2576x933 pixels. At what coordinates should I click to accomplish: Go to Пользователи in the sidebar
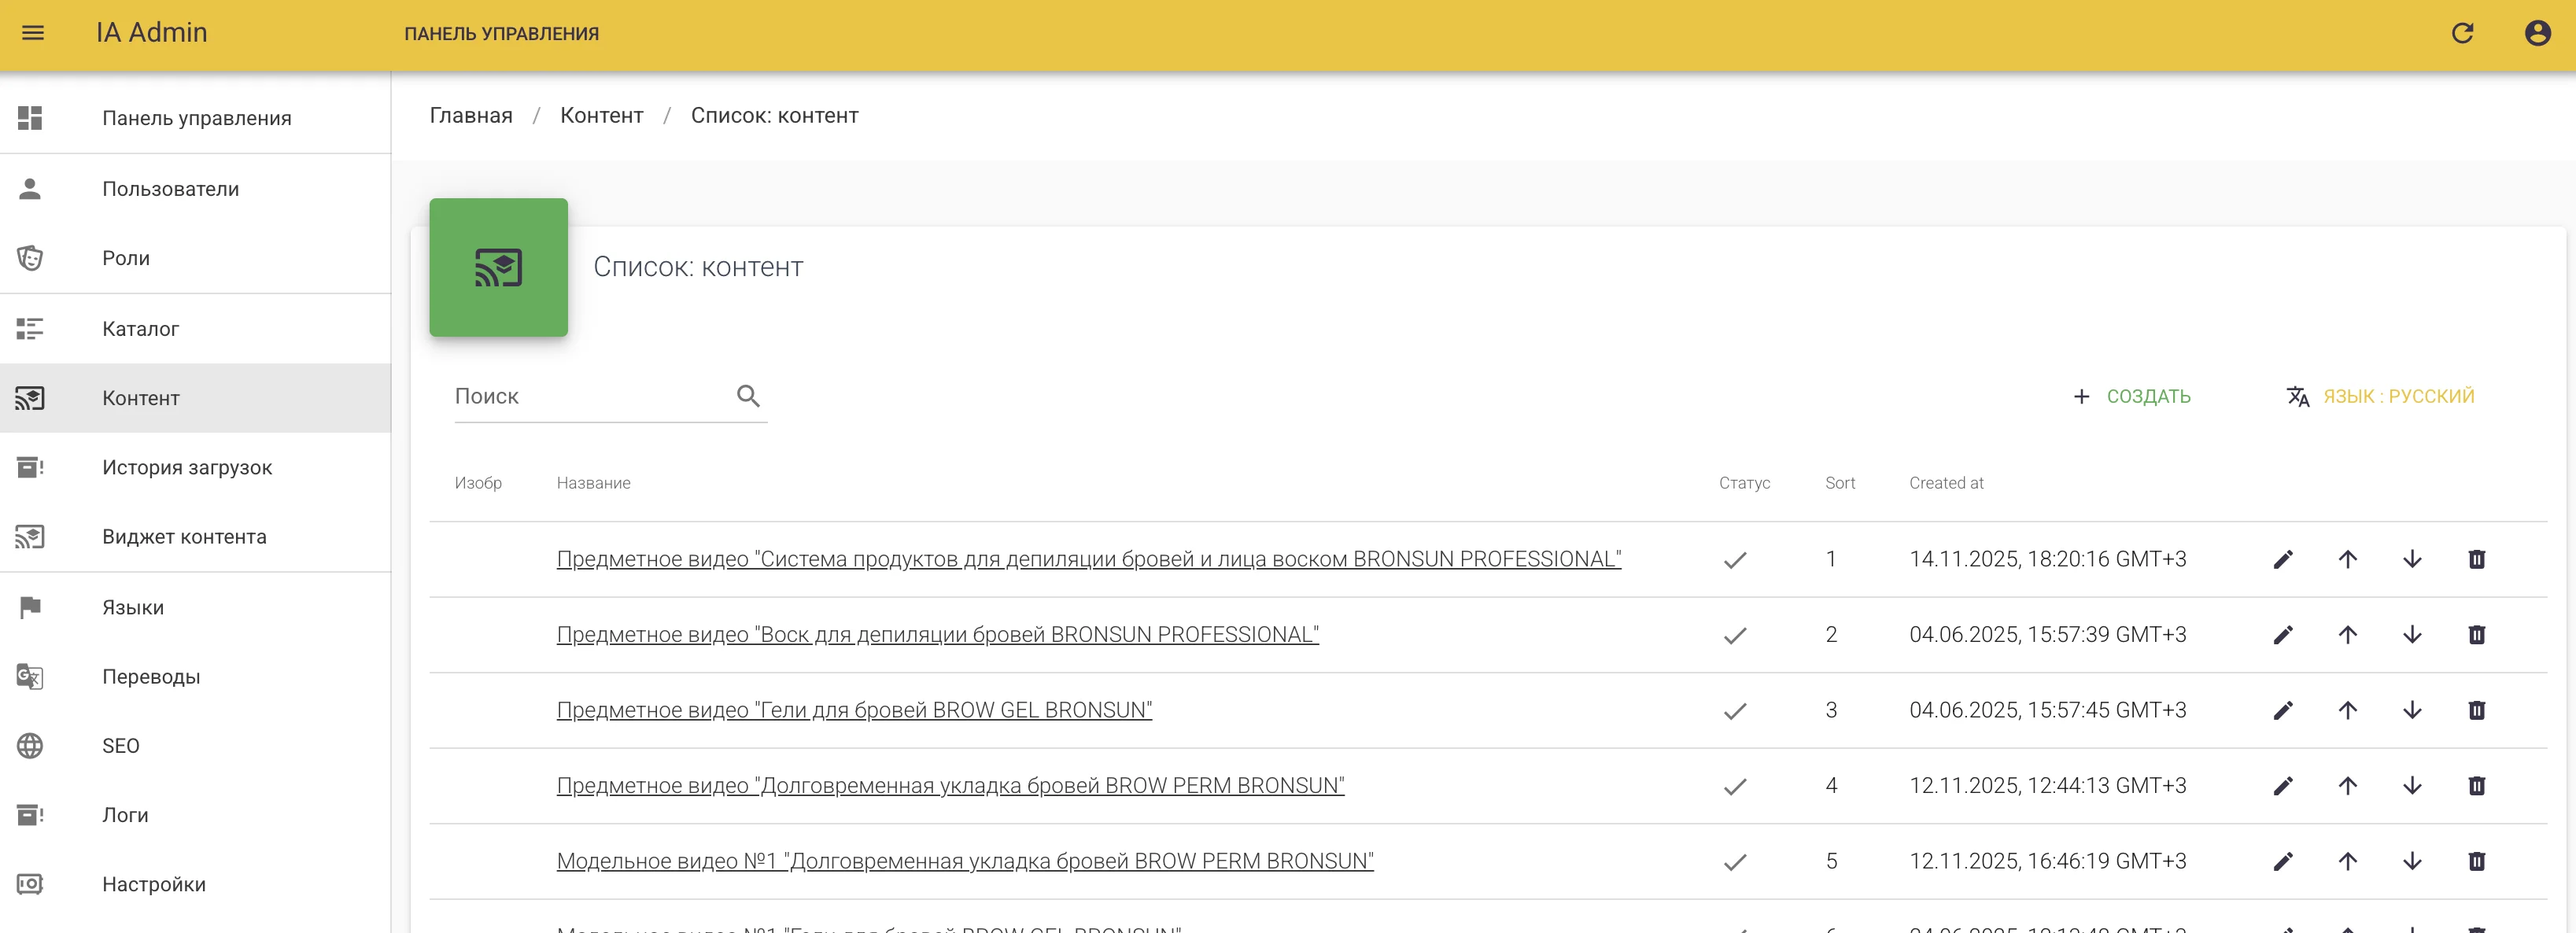point(170,189)
